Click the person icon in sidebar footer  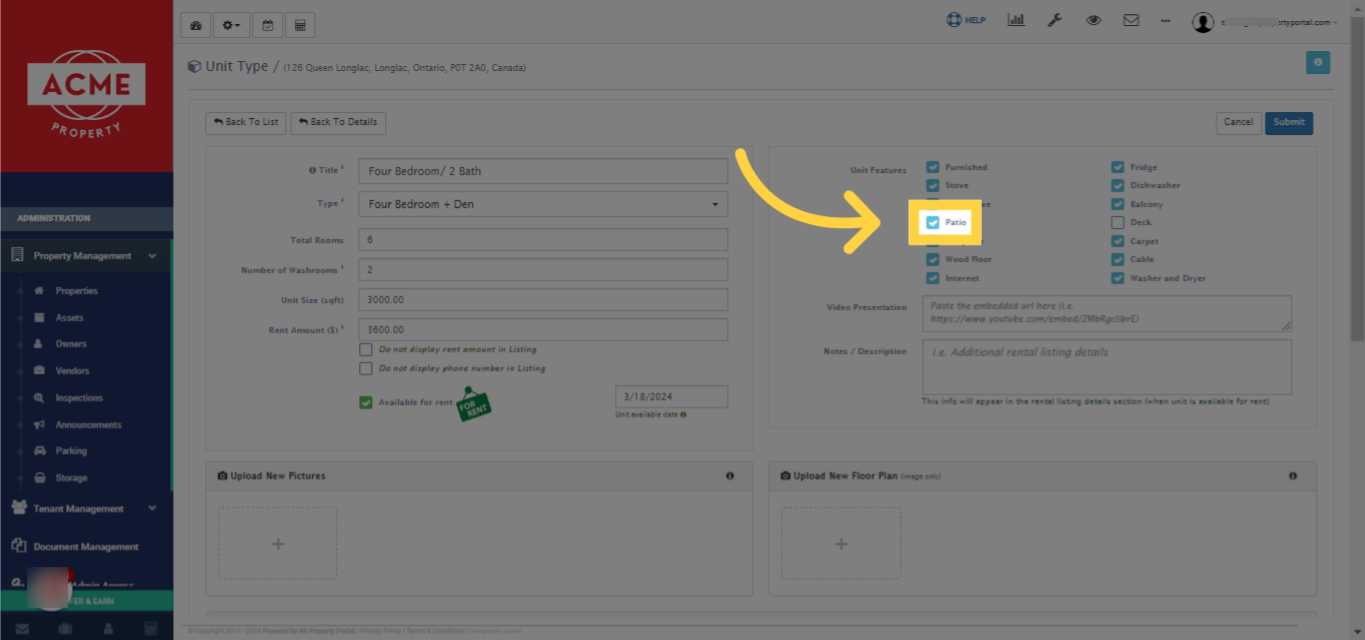[108, 629]
